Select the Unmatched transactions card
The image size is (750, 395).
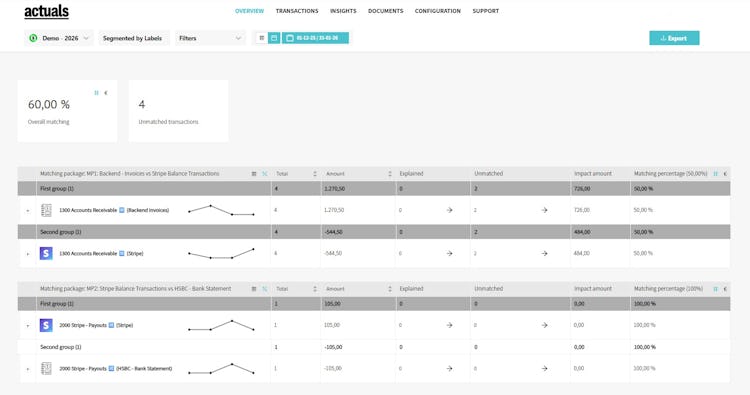tap(178, 111)
